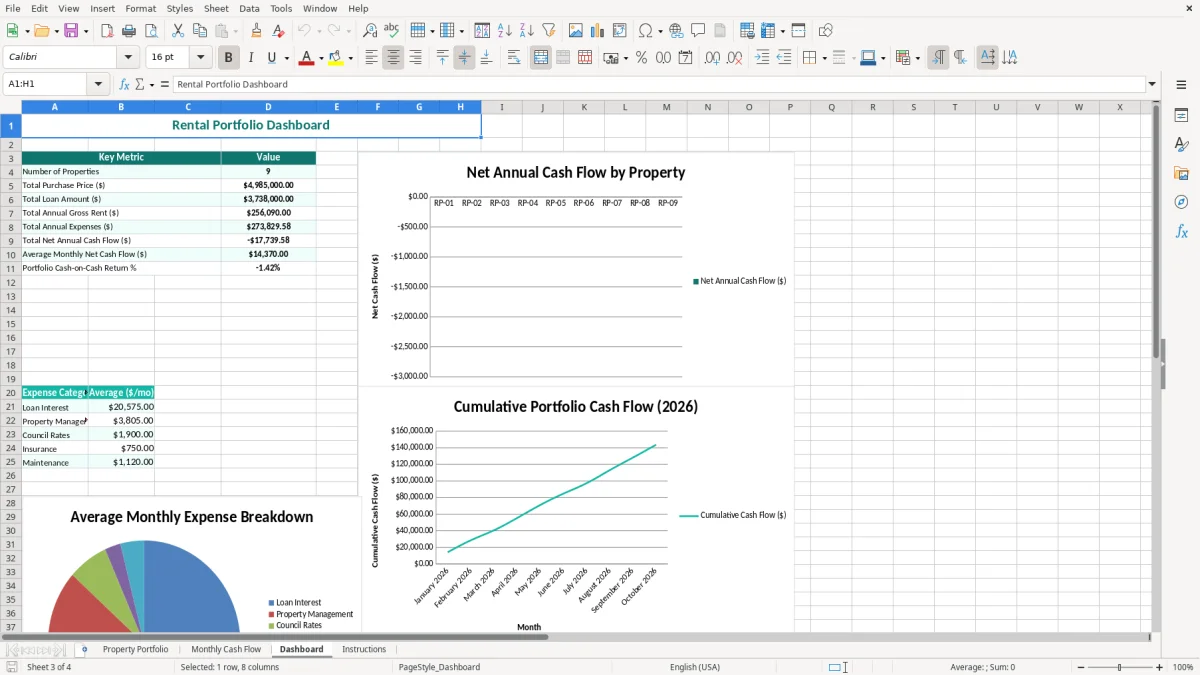Screen dimensions: 1200x675
Task: Switch to the Property Portfolio sheet tab
Action: pyautogui.click(x=135, y=649)
